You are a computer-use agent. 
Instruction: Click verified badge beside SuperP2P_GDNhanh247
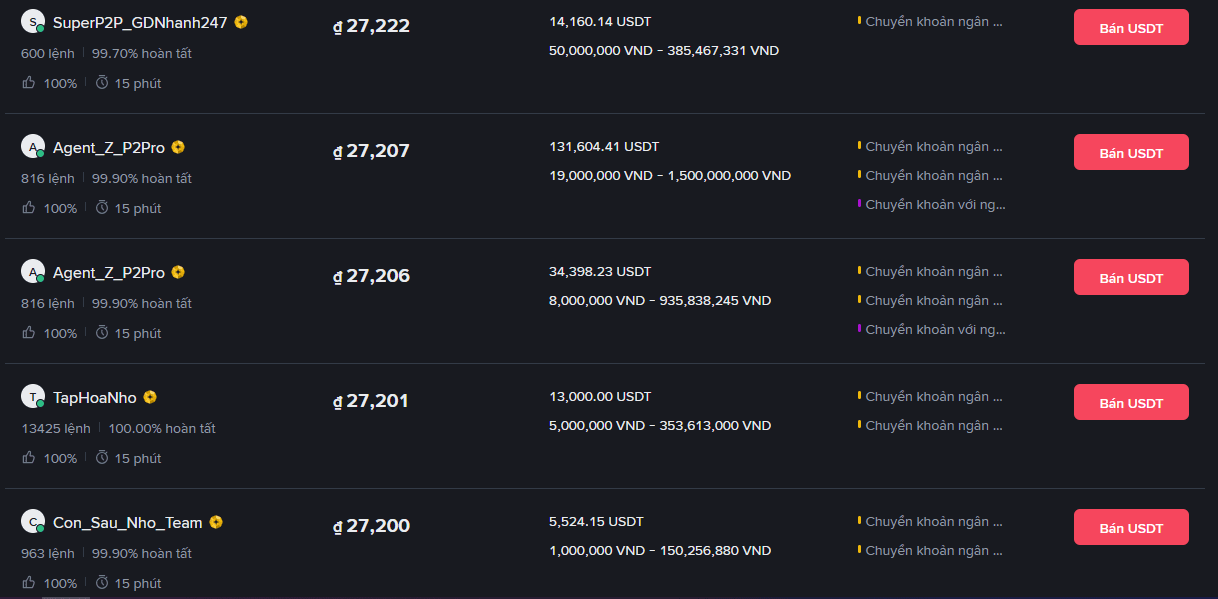[241, 22]
